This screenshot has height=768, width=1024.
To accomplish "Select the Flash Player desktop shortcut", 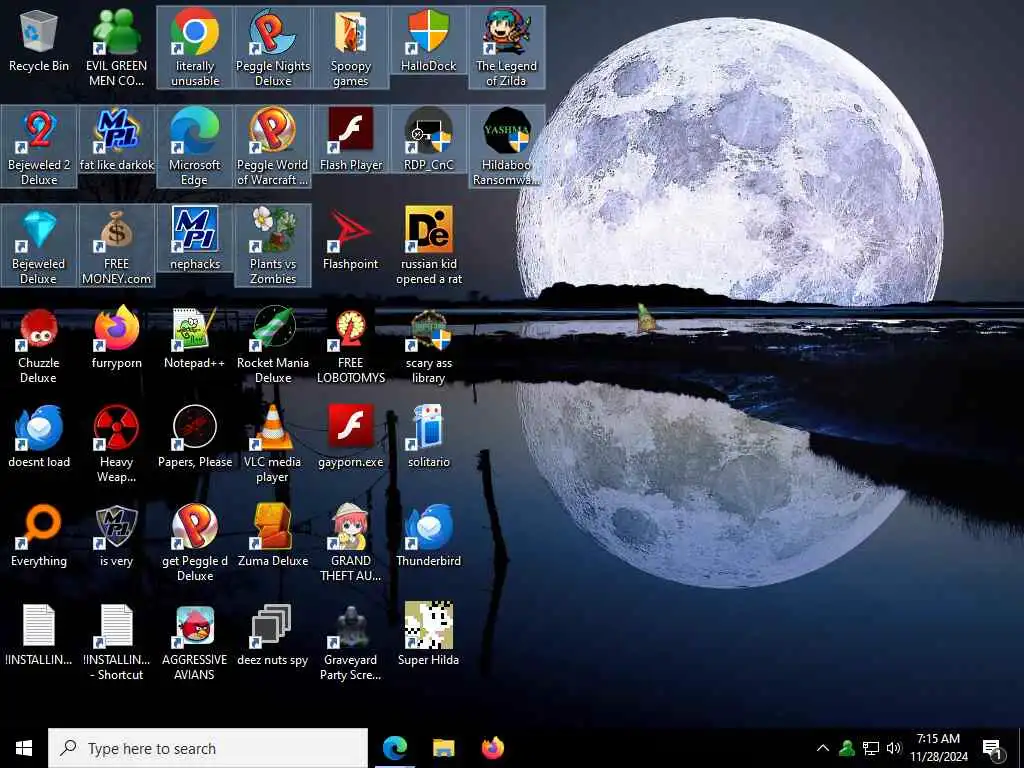I will coord(351,138).
